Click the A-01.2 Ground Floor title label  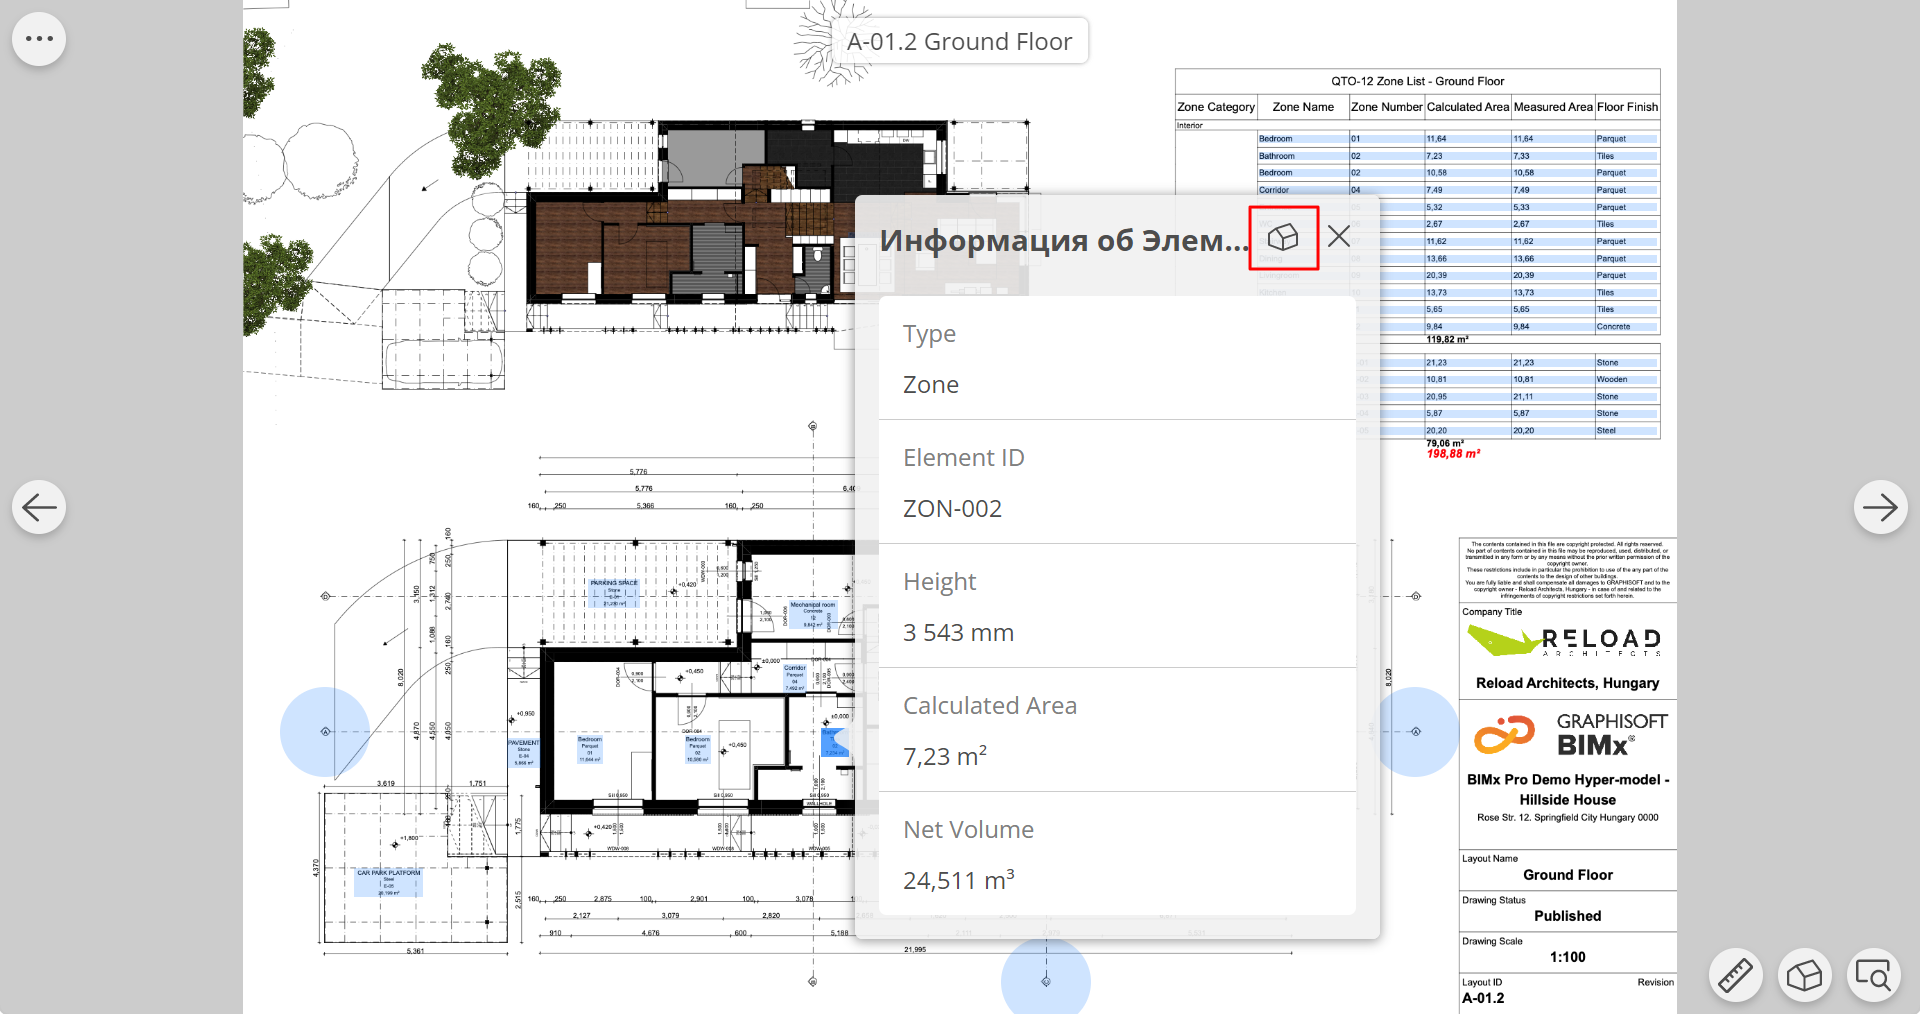click(x=959, y=41)
